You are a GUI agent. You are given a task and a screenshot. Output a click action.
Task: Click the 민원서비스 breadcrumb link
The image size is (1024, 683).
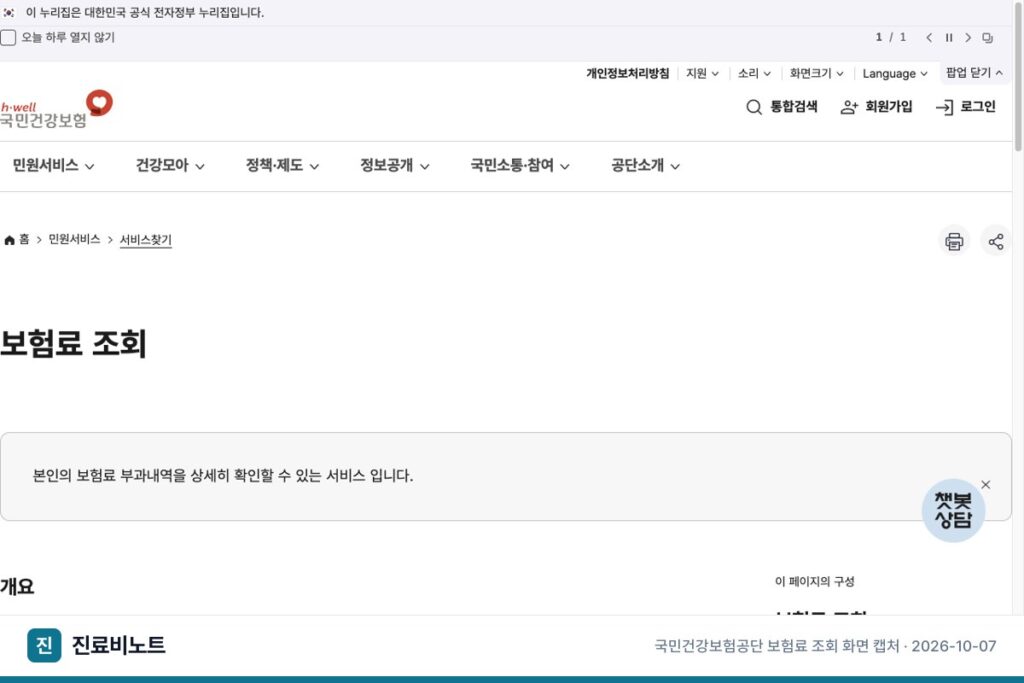pyautogui.click(x=74, y=240)
